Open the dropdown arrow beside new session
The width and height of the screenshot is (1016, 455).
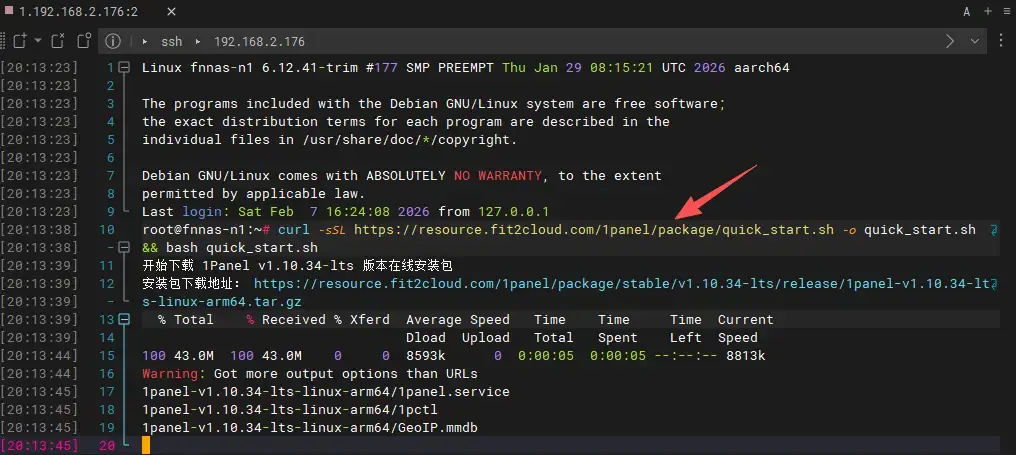click(x=38, y=41)
